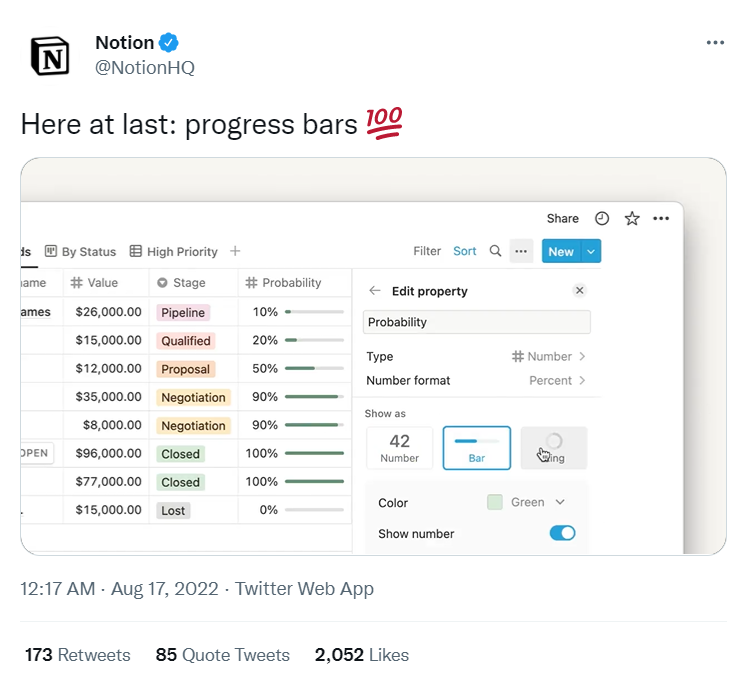Screen dimensions: 742x686
Task: Open the 173 Retweets link
Action: point(78,655)
